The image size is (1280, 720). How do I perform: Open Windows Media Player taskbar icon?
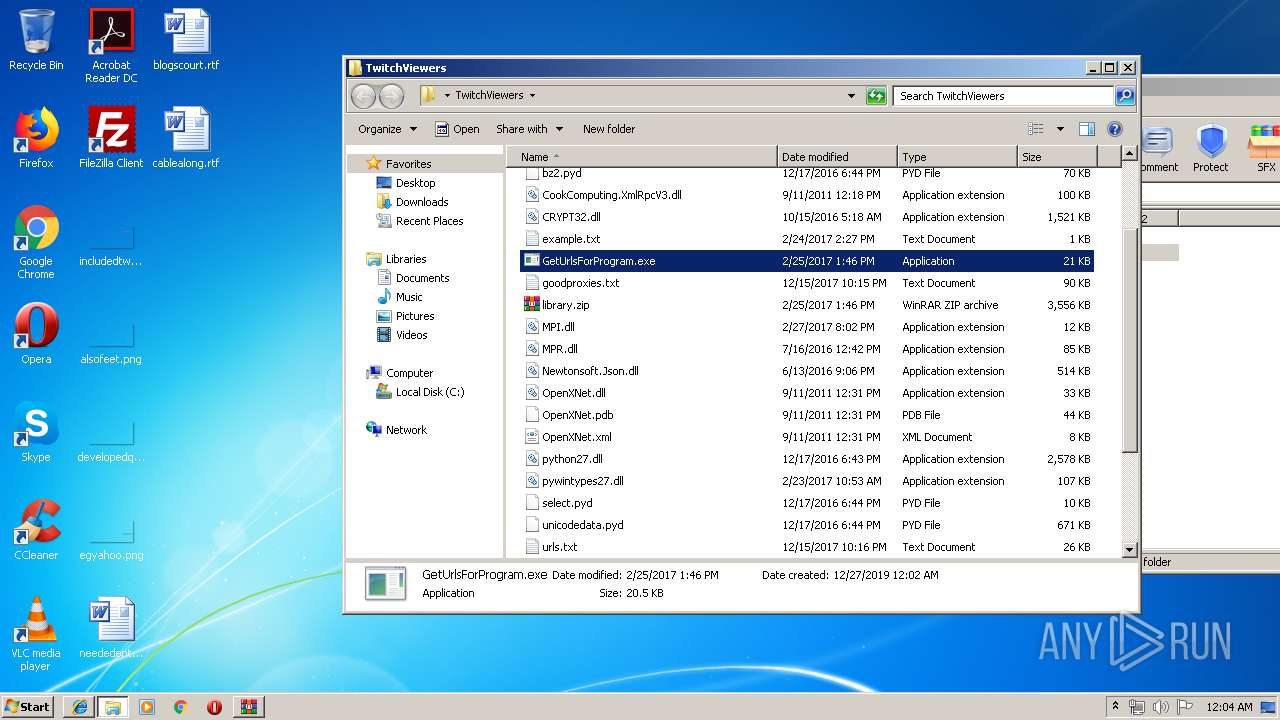[147, 707]
